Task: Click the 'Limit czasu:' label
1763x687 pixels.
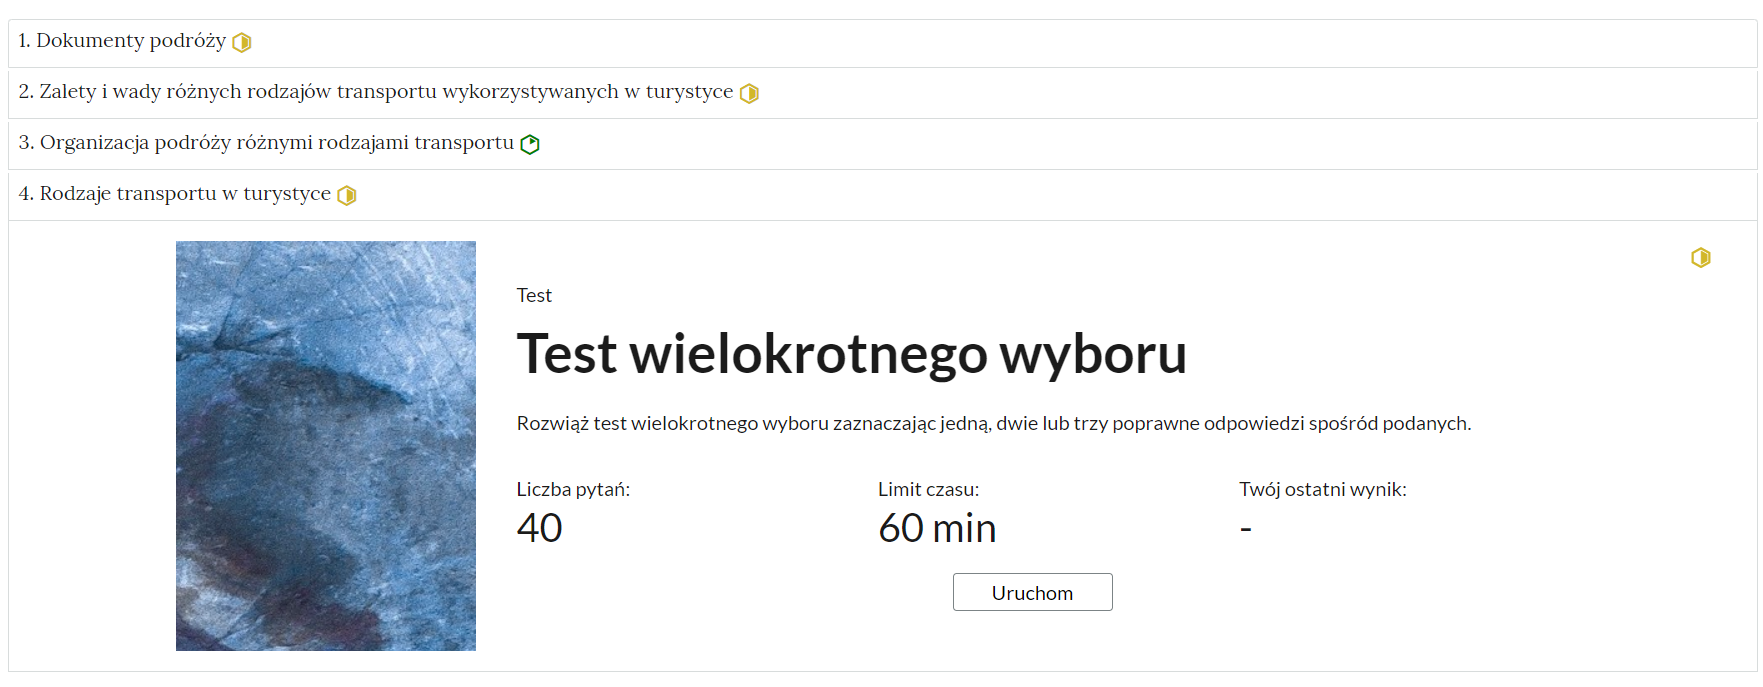Action: pyautogui.click(x=929, y=489)
